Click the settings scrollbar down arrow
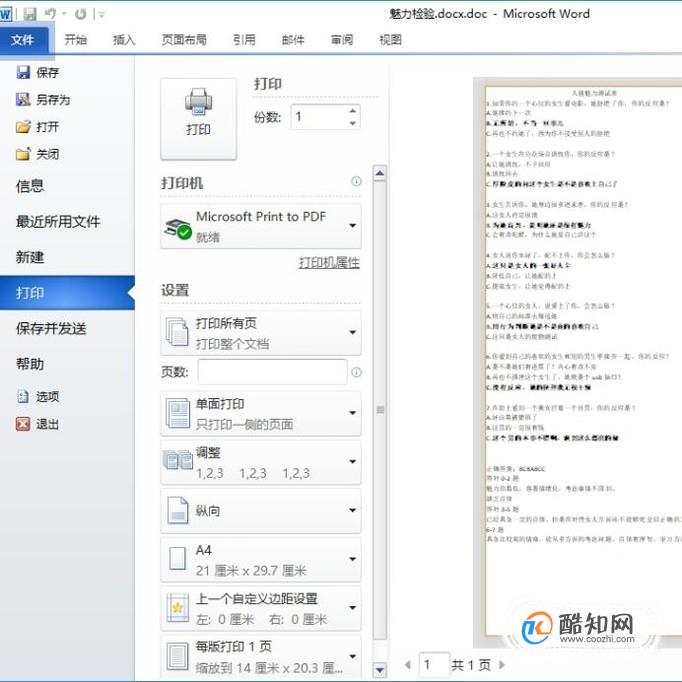This screenshot has width=682, height=682. pyautogui.click(x=380, y=670)
